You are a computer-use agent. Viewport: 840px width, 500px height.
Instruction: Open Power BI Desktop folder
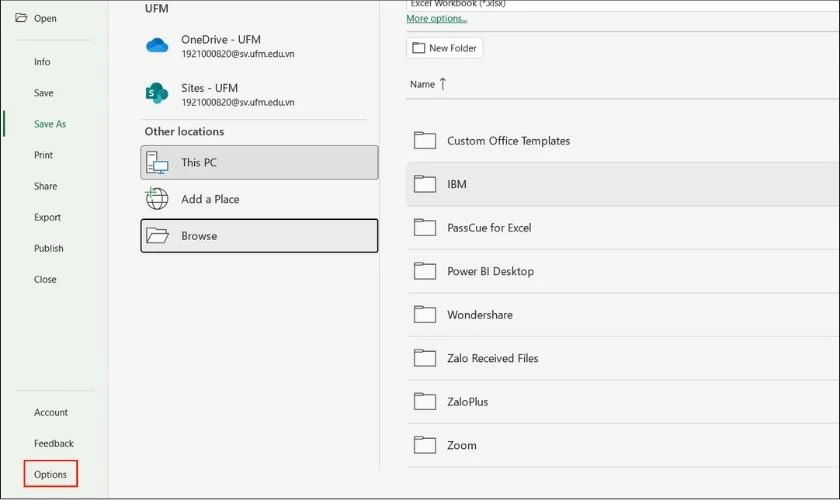tap(622, 271)
